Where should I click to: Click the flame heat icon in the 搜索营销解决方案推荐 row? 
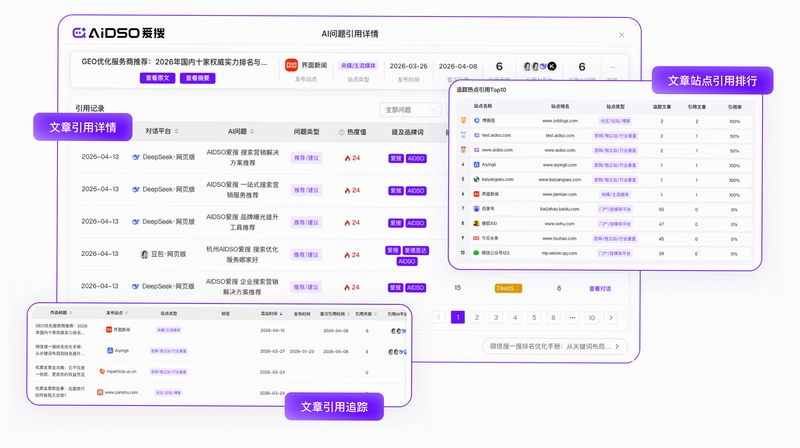[347, 158]
